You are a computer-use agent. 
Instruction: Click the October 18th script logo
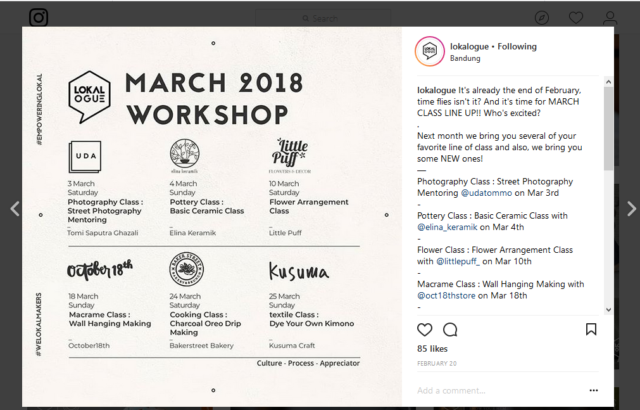point(100,269)
